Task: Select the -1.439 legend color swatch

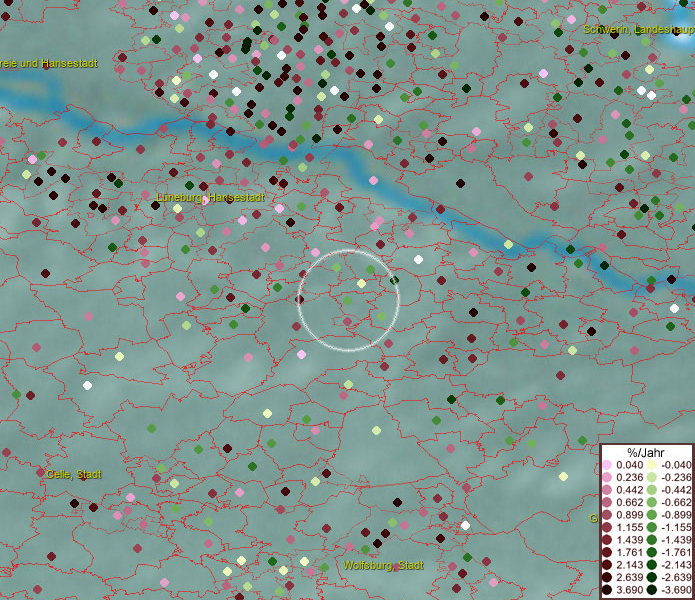Action: click(x=652, y=540)
